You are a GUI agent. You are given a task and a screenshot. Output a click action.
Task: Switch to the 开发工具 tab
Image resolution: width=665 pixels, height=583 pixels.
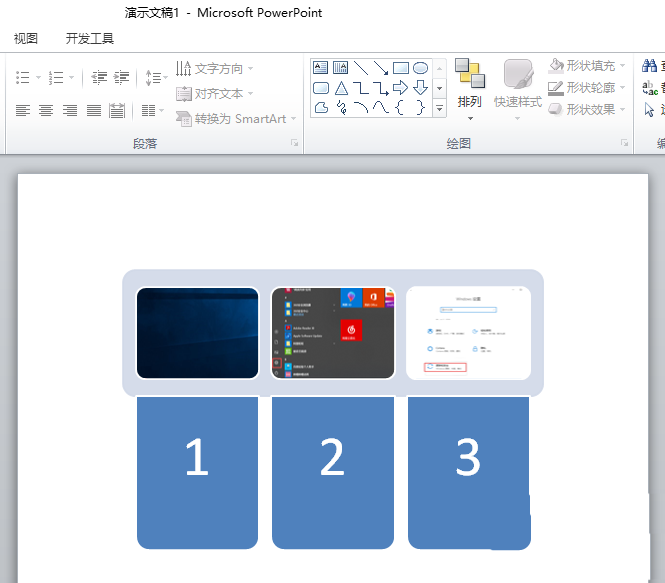click(x=89, y=39)
